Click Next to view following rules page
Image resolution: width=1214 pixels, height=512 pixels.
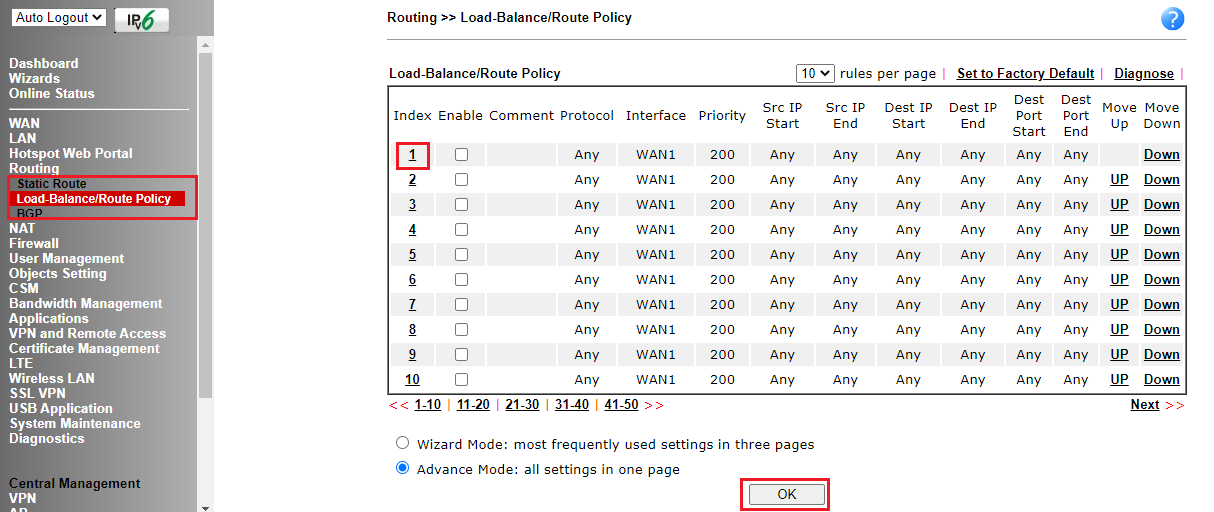click(x=1145, y=405)
